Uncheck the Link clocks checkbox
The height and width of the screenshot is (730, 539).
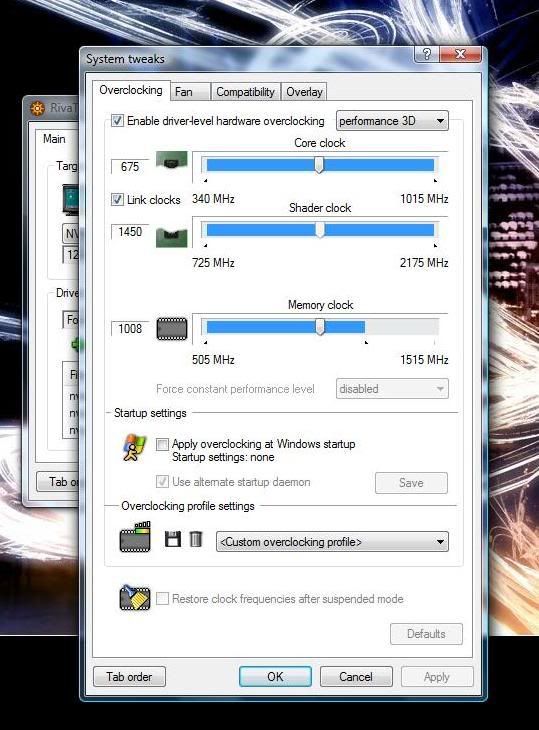[117, 200]
